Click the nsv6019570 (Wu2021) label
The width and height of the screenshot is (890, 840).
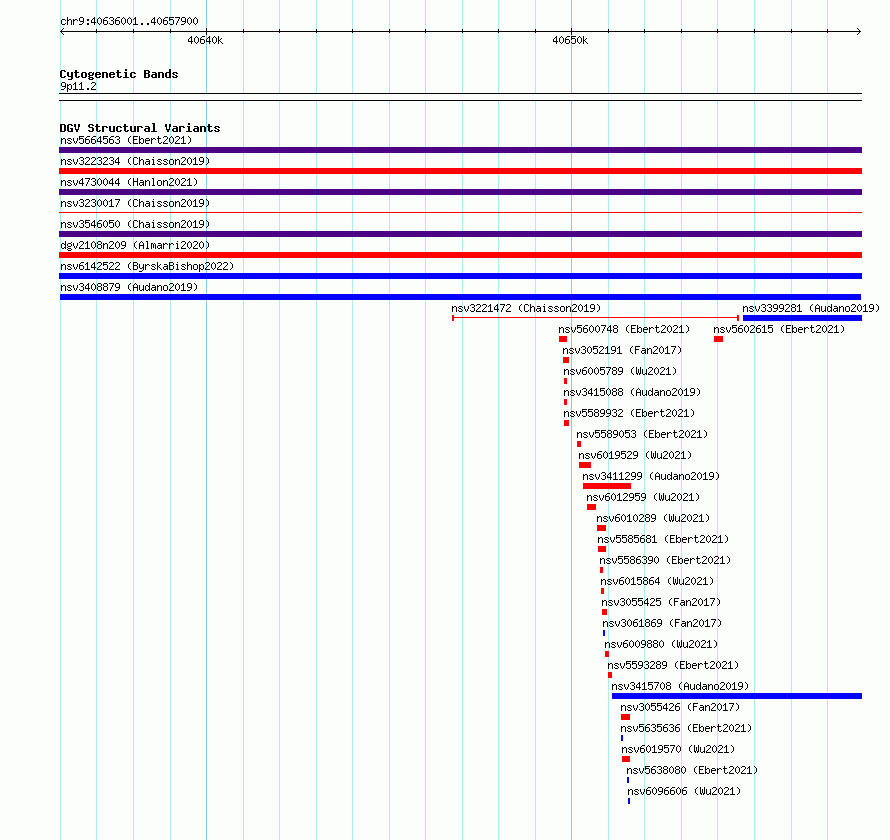(678, 749)
